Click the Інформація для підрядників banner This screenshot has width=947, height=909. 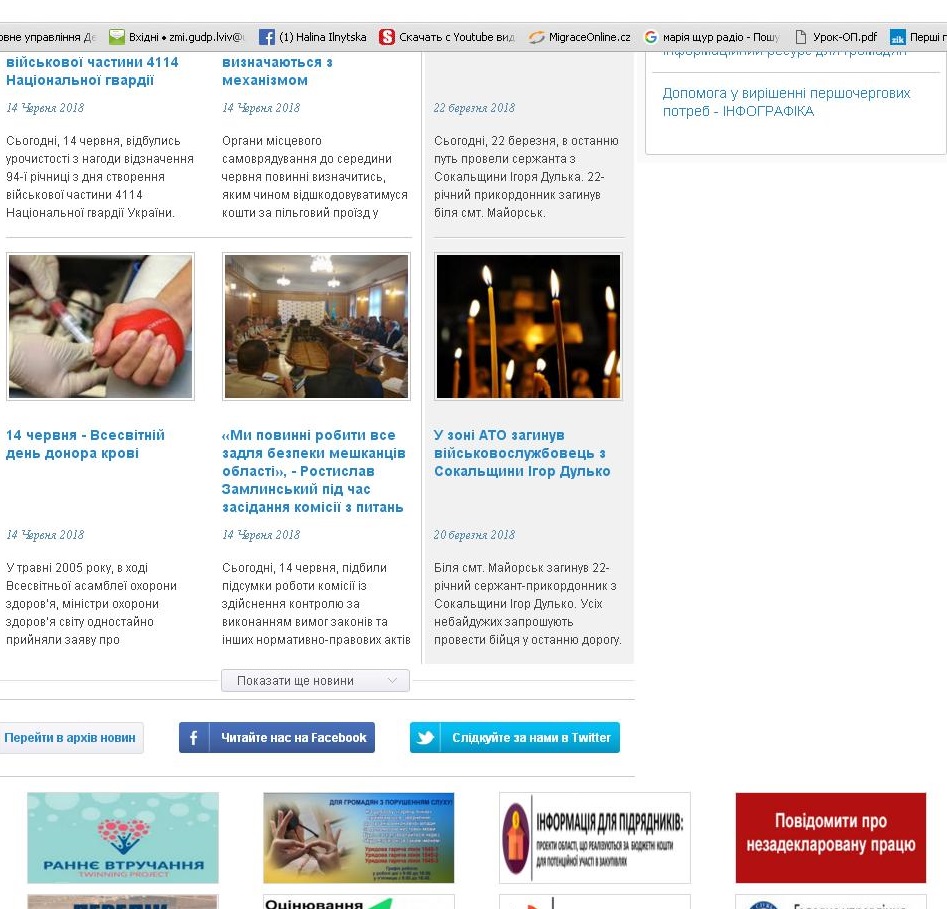(x=595, y=838)
